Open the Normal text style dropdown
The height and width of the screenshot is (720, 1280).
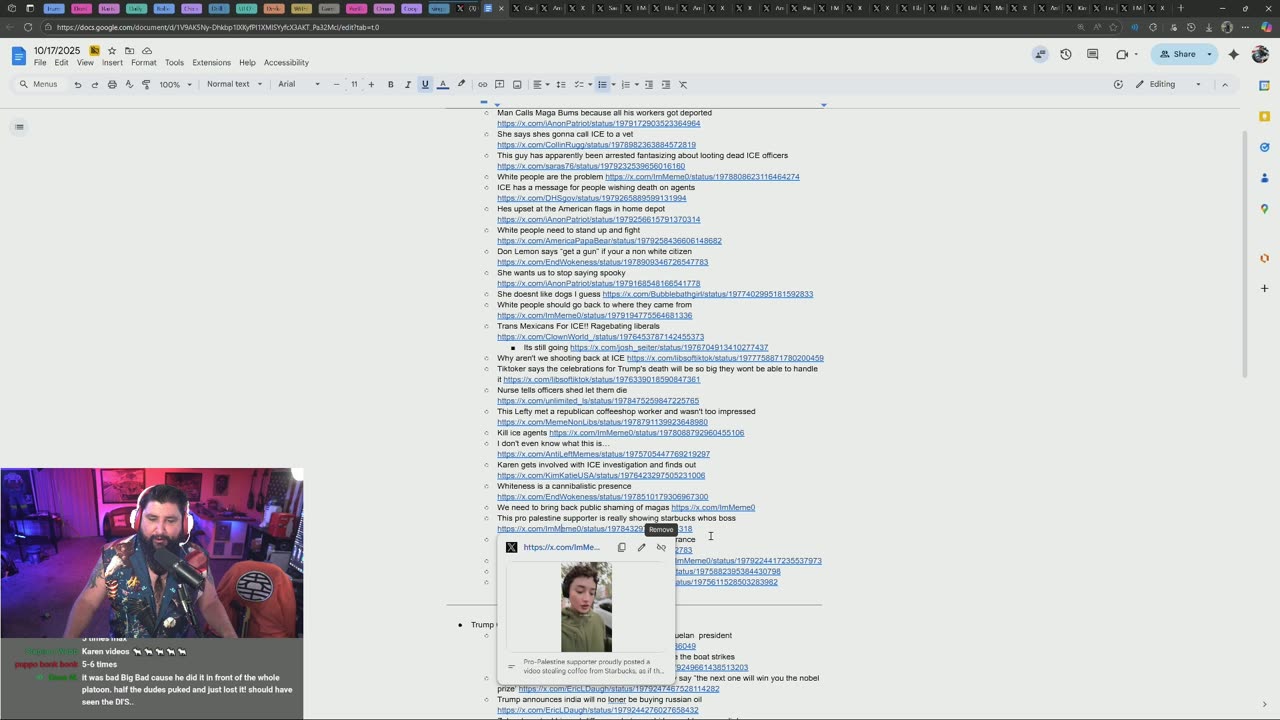234,85
